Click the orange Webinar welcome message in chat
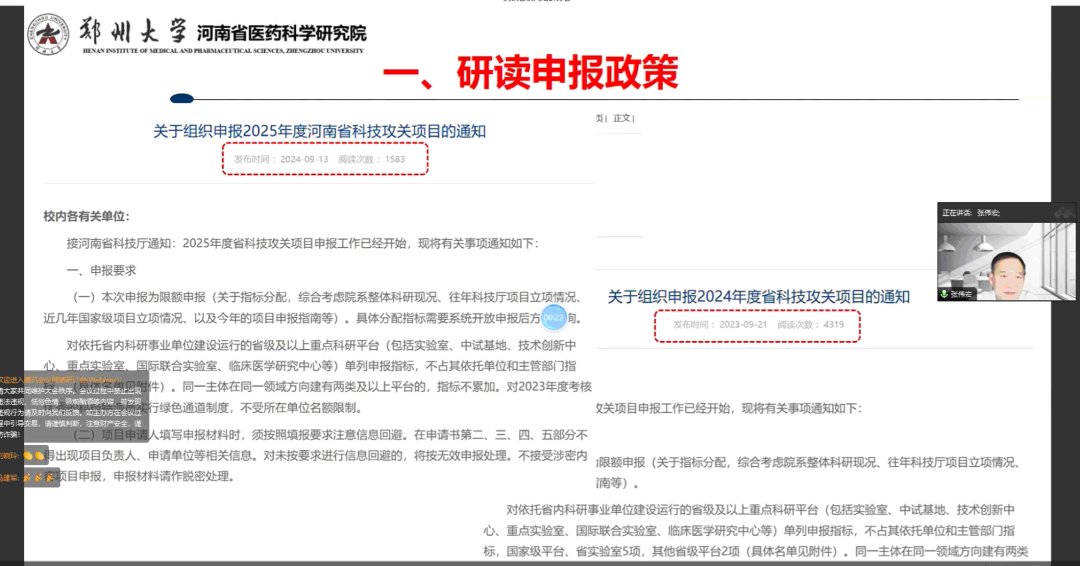 [x=60, y=380]
